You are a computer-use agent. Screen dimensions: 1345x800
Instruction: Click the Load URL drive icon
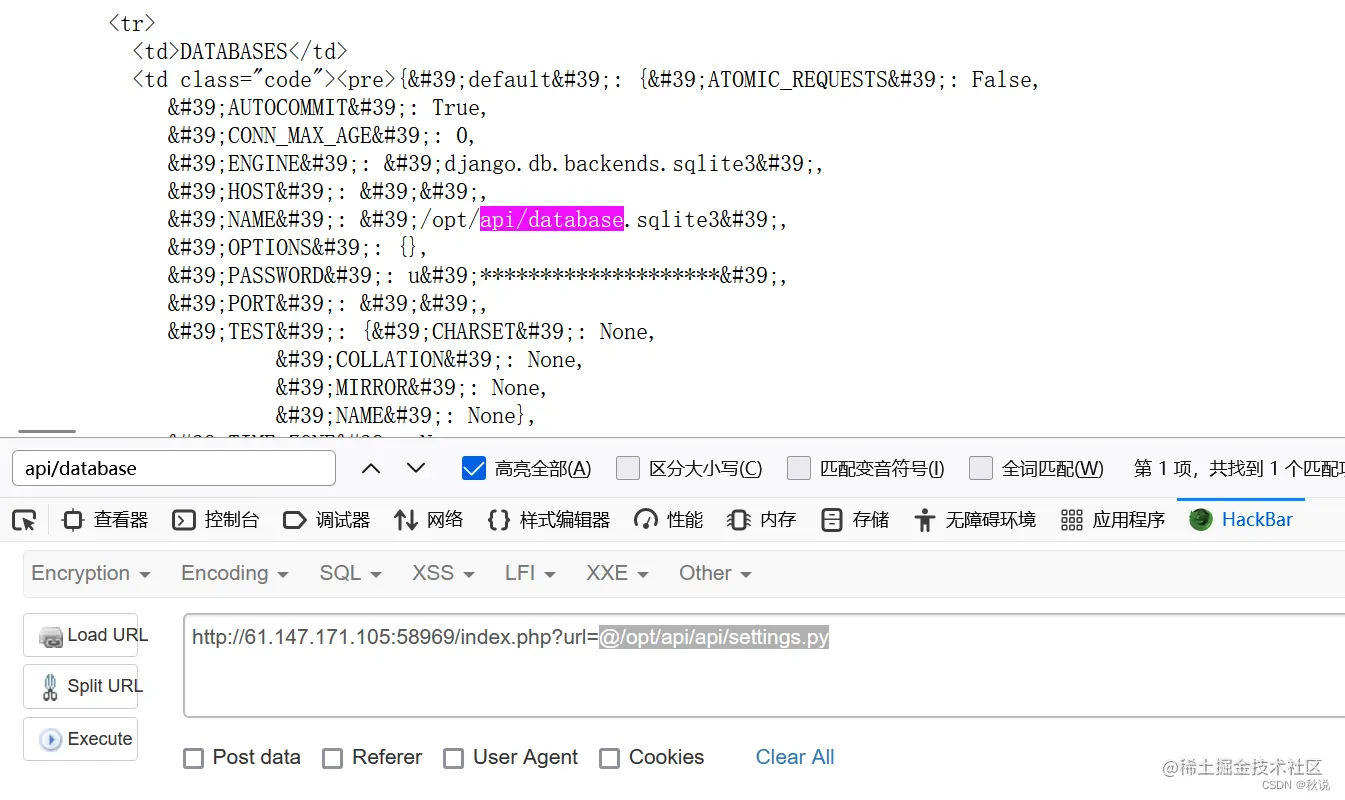(50, 637)
